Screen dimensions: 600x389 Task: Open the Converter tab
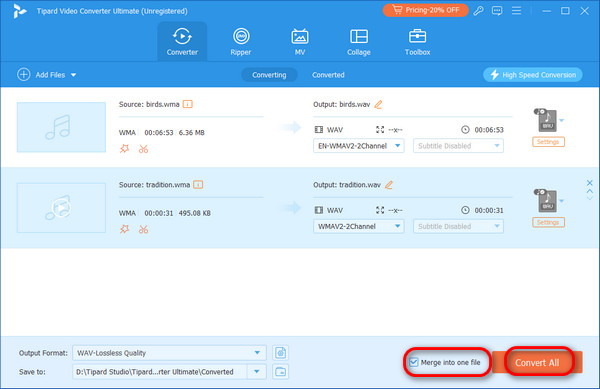tap(182, 42)
